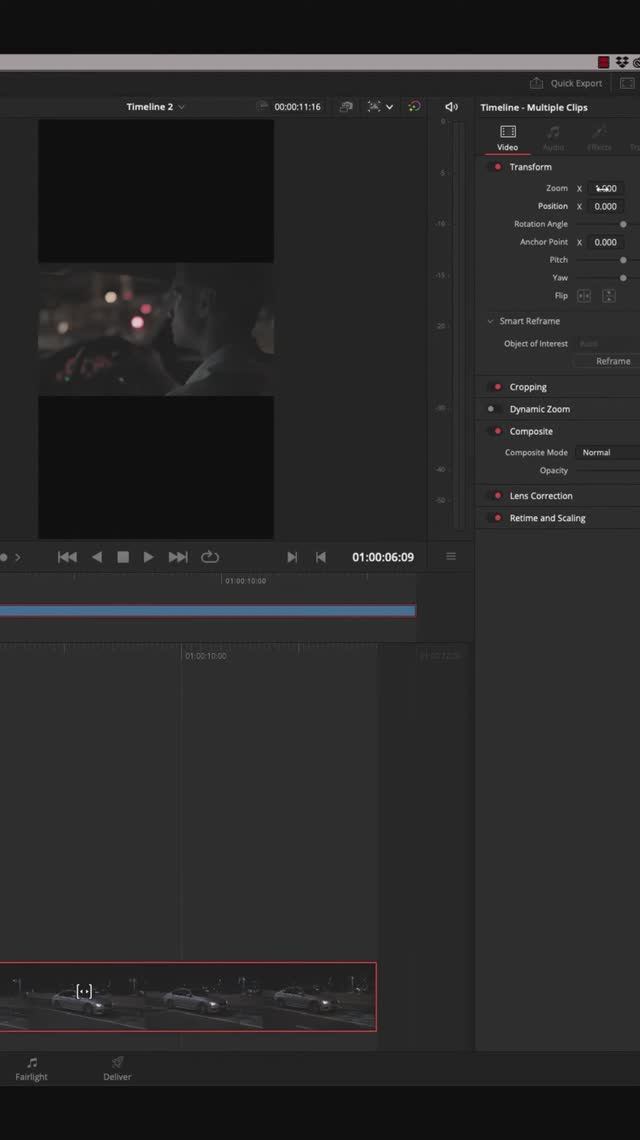The width and height of the screenshot is (640, 1140).
Task: Click the Zoom X value field
Action: coord(606,188)
